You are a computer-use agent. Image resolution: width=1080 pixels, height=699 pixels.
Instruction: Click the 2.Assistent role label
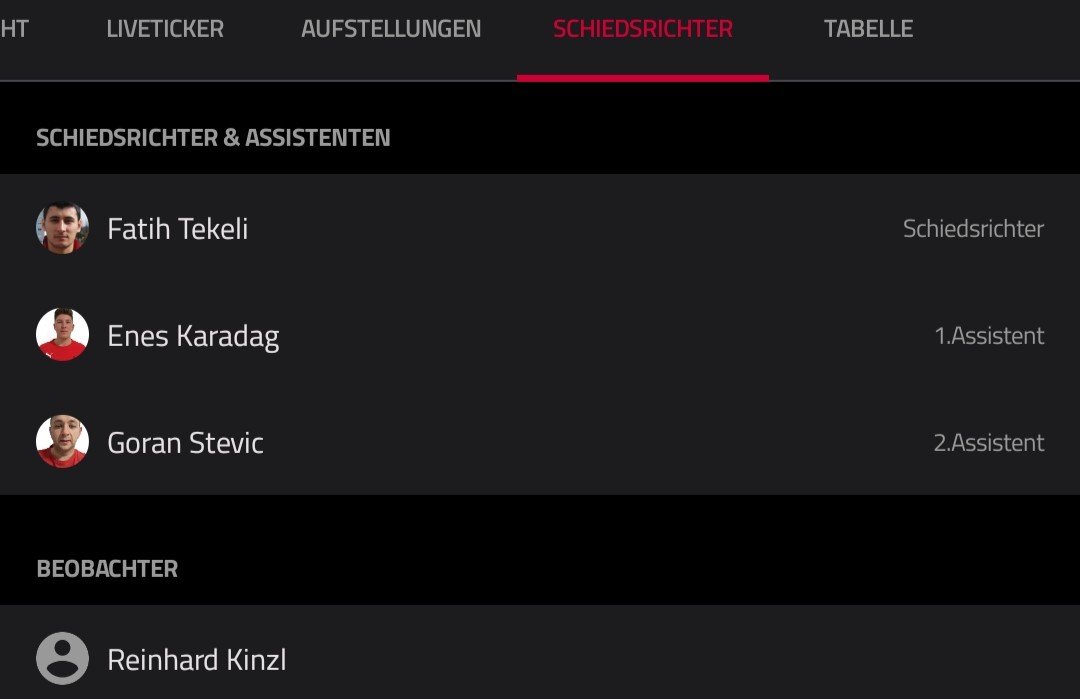[x=989, y=442]
